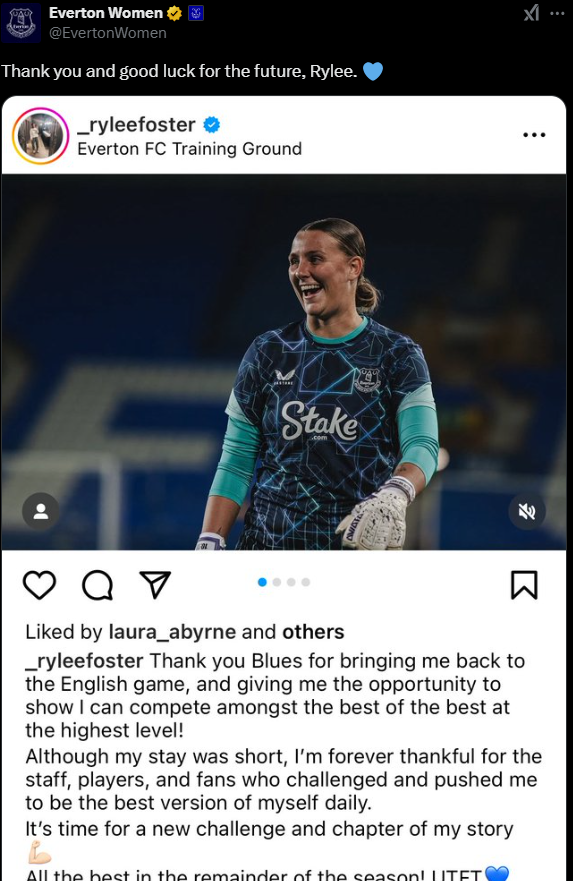The width and height of the screenshot is (573, 881).
Task: Open _ryleefoster username in post header
Action: tap(136, 125)
